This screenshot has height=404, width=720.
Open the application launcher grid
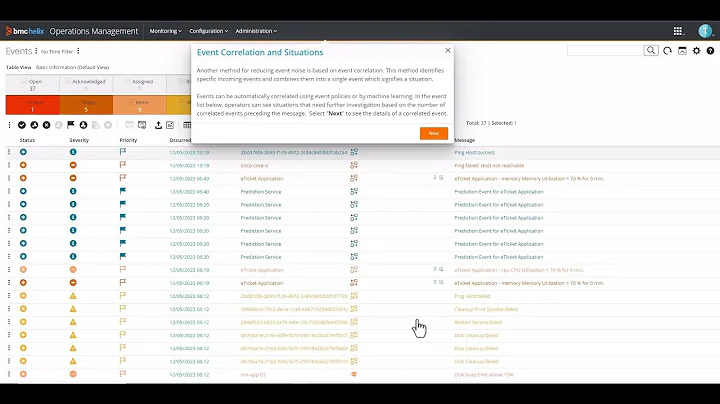point(678,31)
